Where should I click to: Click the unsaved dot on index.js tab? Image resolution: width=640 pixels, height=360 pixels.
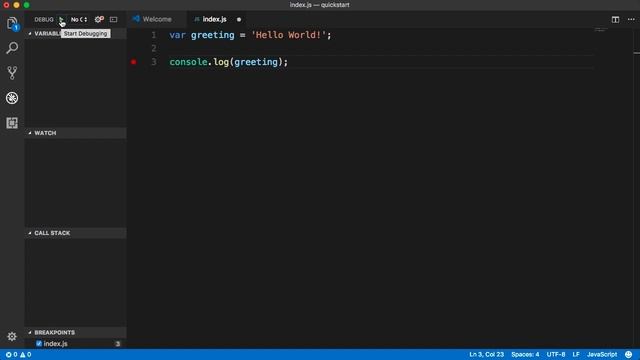(x=239, y=19)
